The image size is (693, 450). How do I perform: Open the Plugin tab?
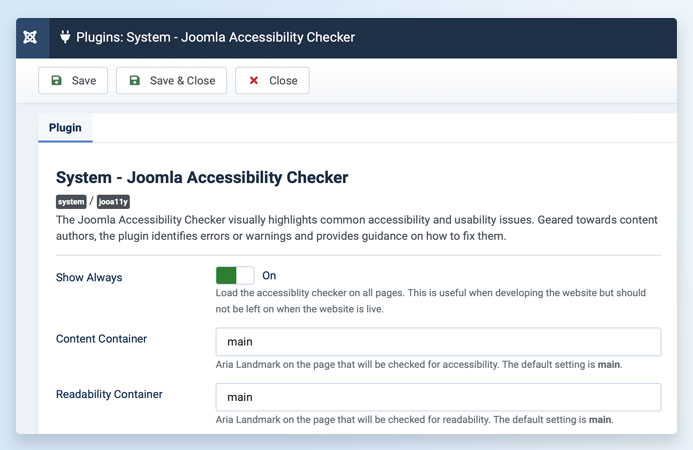point(65,128)
